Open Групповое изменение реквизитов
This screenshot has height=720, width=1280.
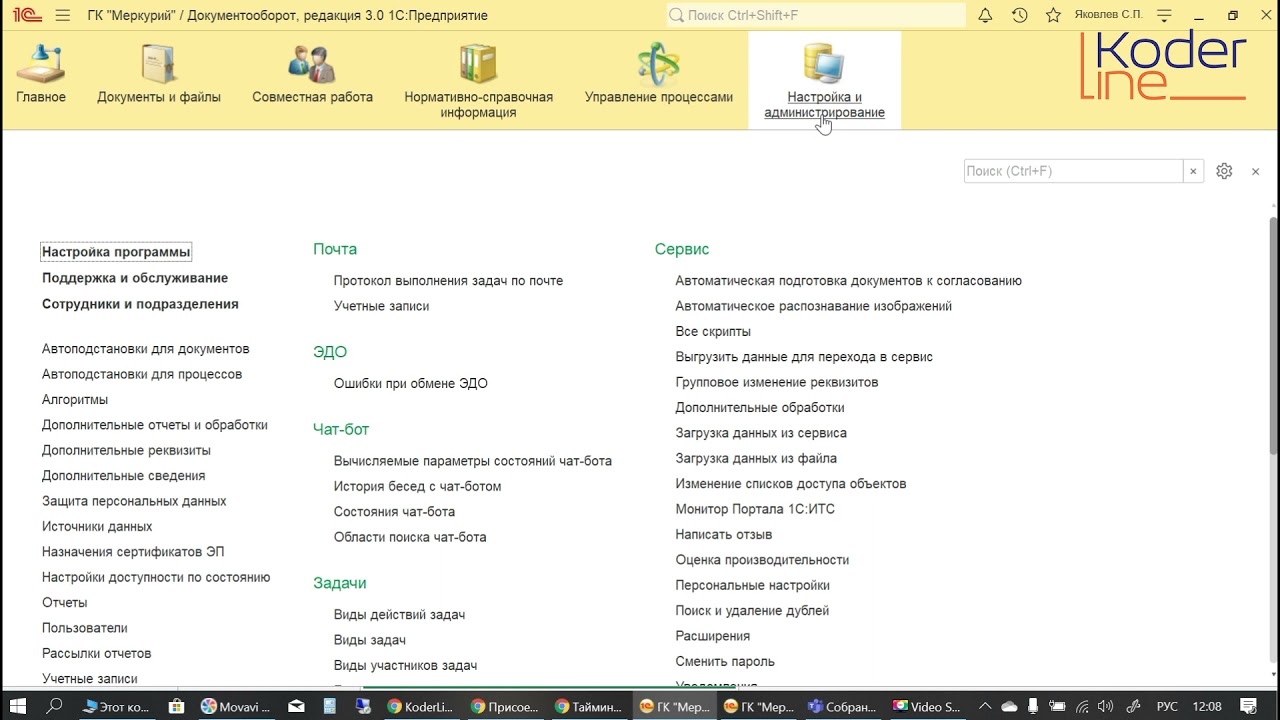[x=777, y=382]
